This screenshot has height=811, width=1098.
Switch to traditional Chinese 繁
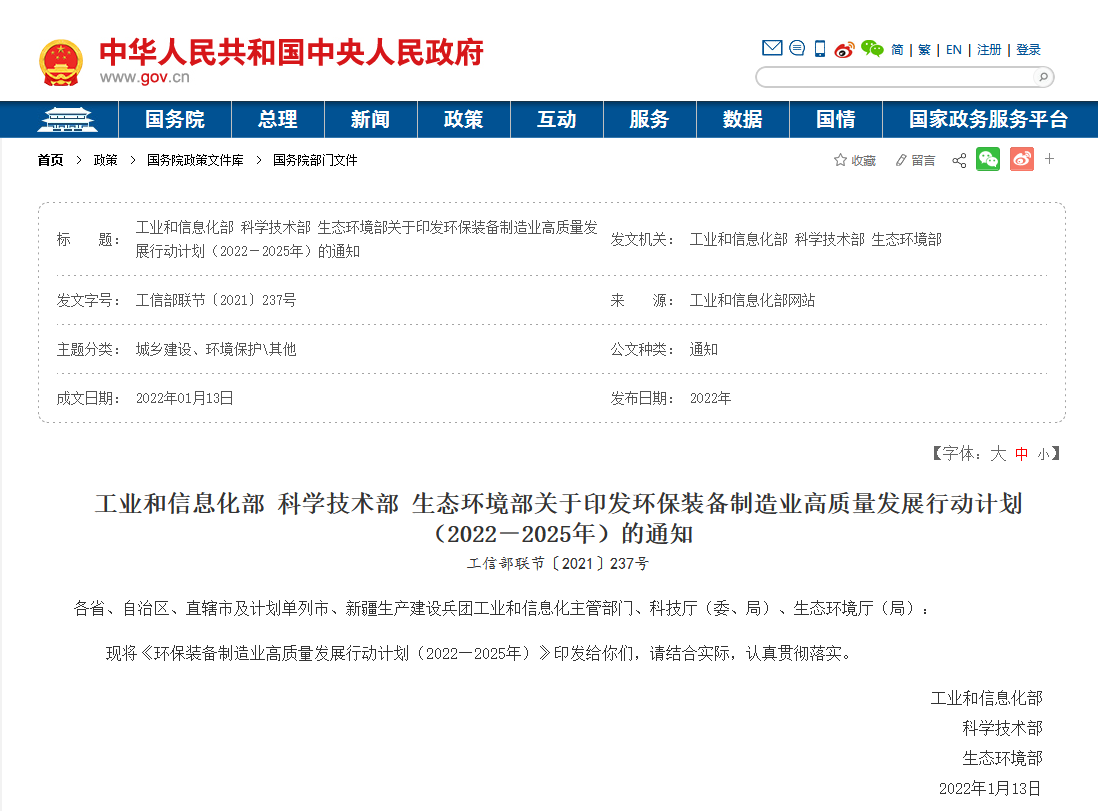point(924,50)
